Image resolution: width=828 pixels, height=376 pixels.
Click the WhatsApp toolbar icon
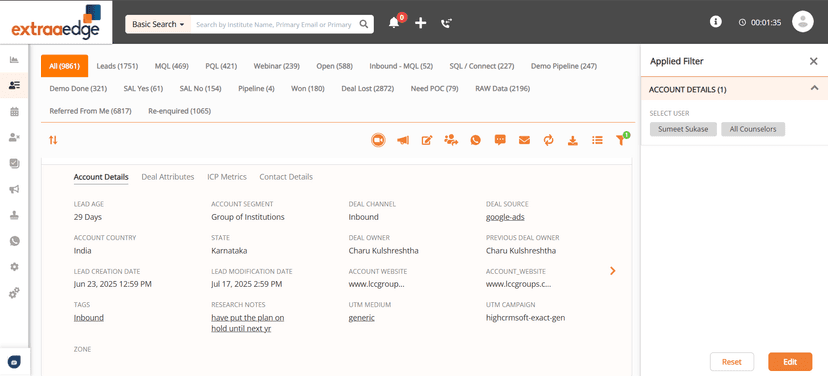[476, 140]
